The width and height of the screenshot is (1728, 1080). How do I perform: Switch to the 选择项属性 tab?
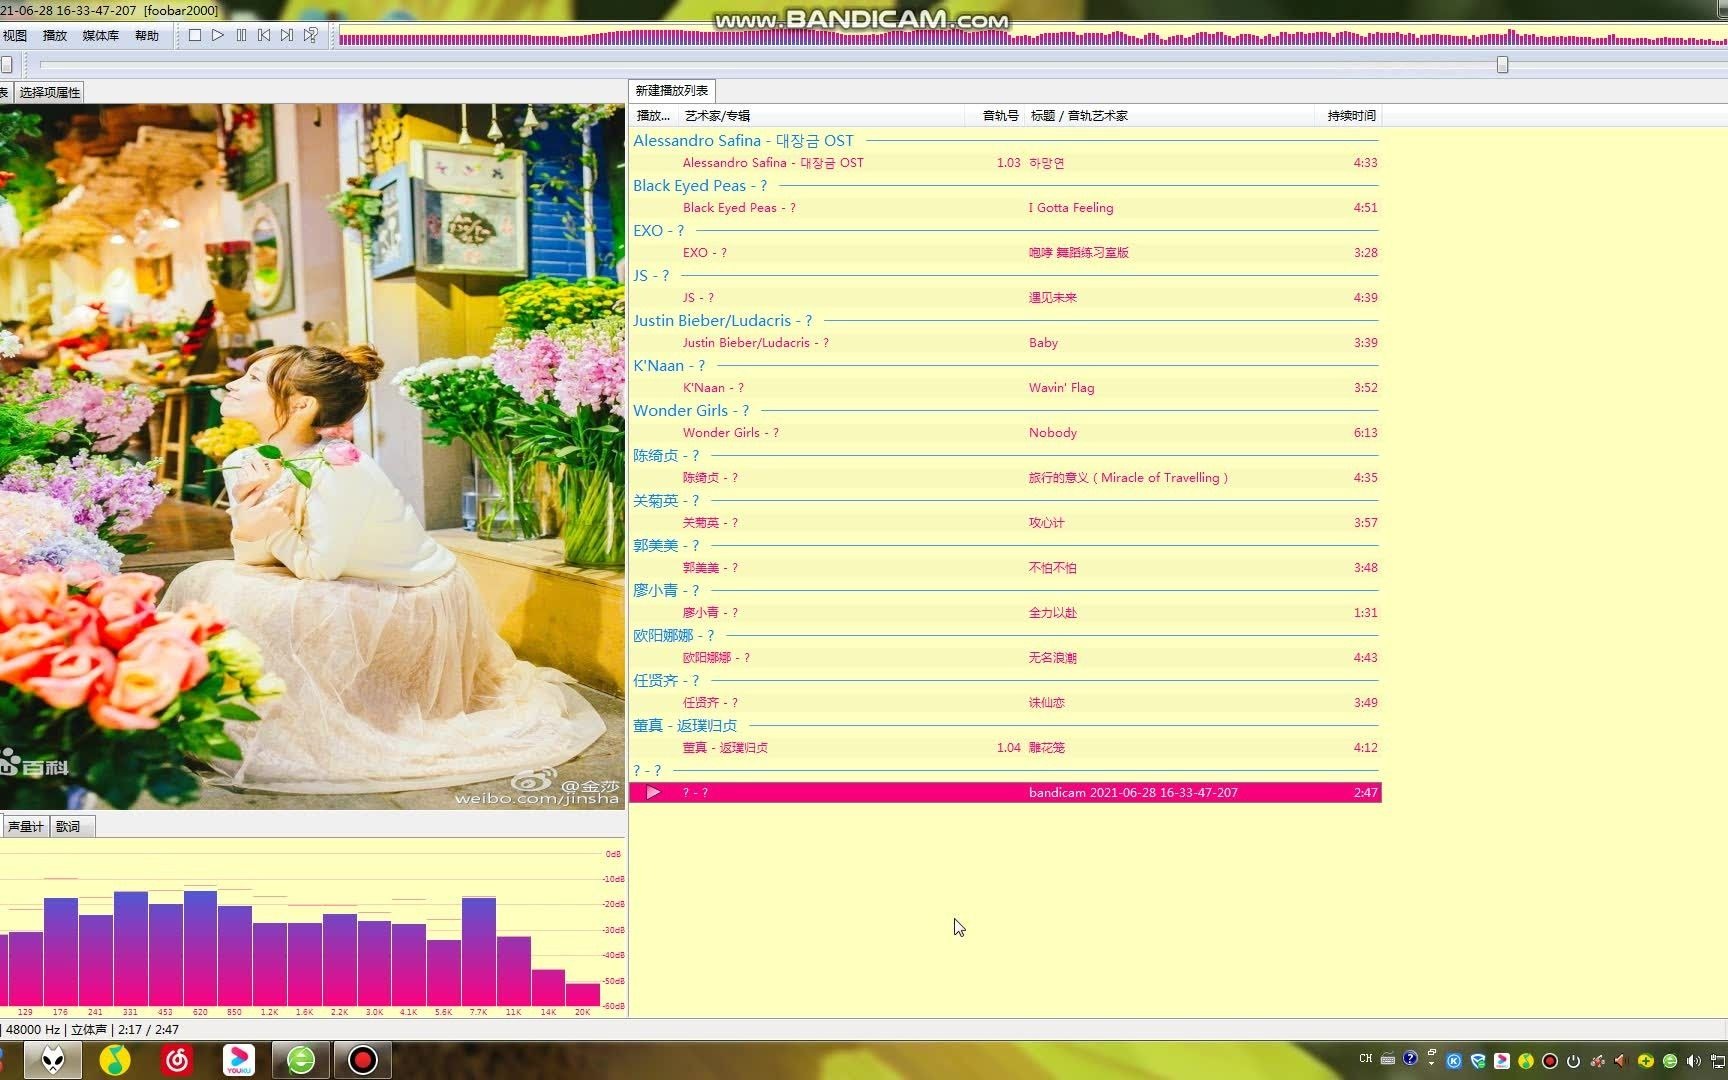(50, 92)
